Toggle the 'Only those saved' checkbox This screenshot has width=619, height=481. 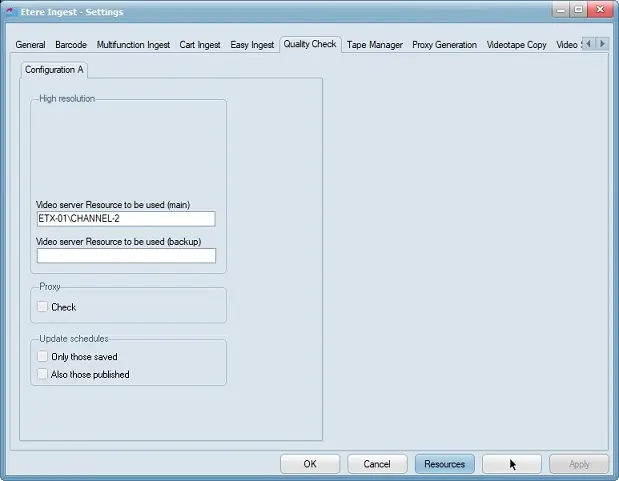point(42,356)
